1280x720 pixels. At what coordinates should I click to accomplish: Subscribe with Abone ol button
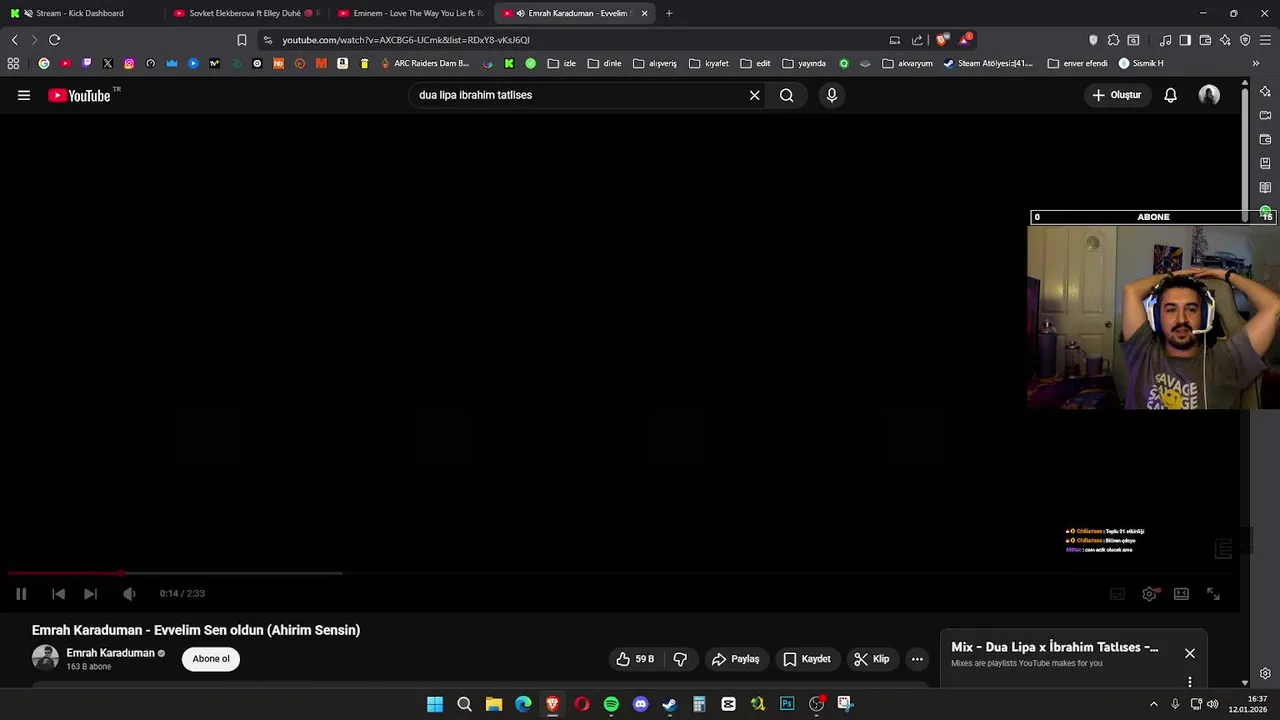(x=211, y=658)
